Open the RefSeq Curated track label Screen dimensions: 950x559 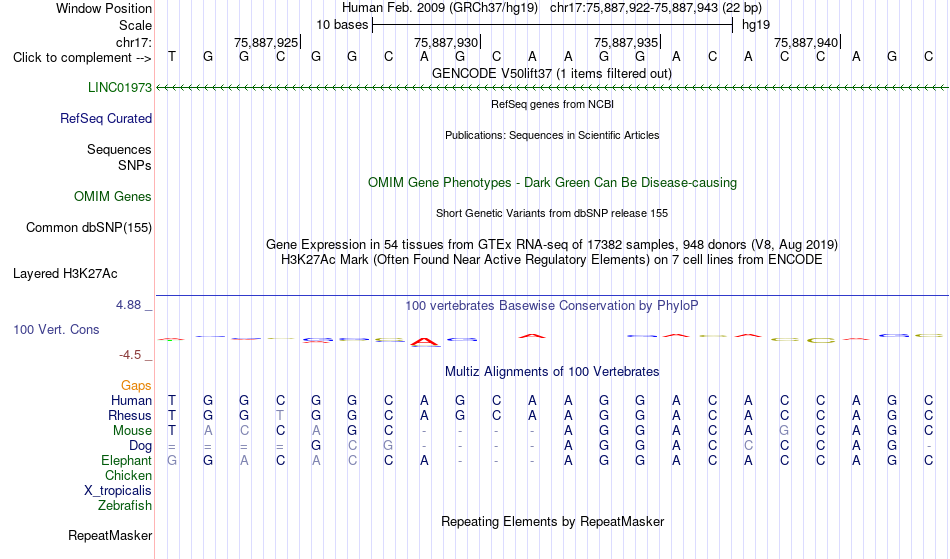coord(106,118)
